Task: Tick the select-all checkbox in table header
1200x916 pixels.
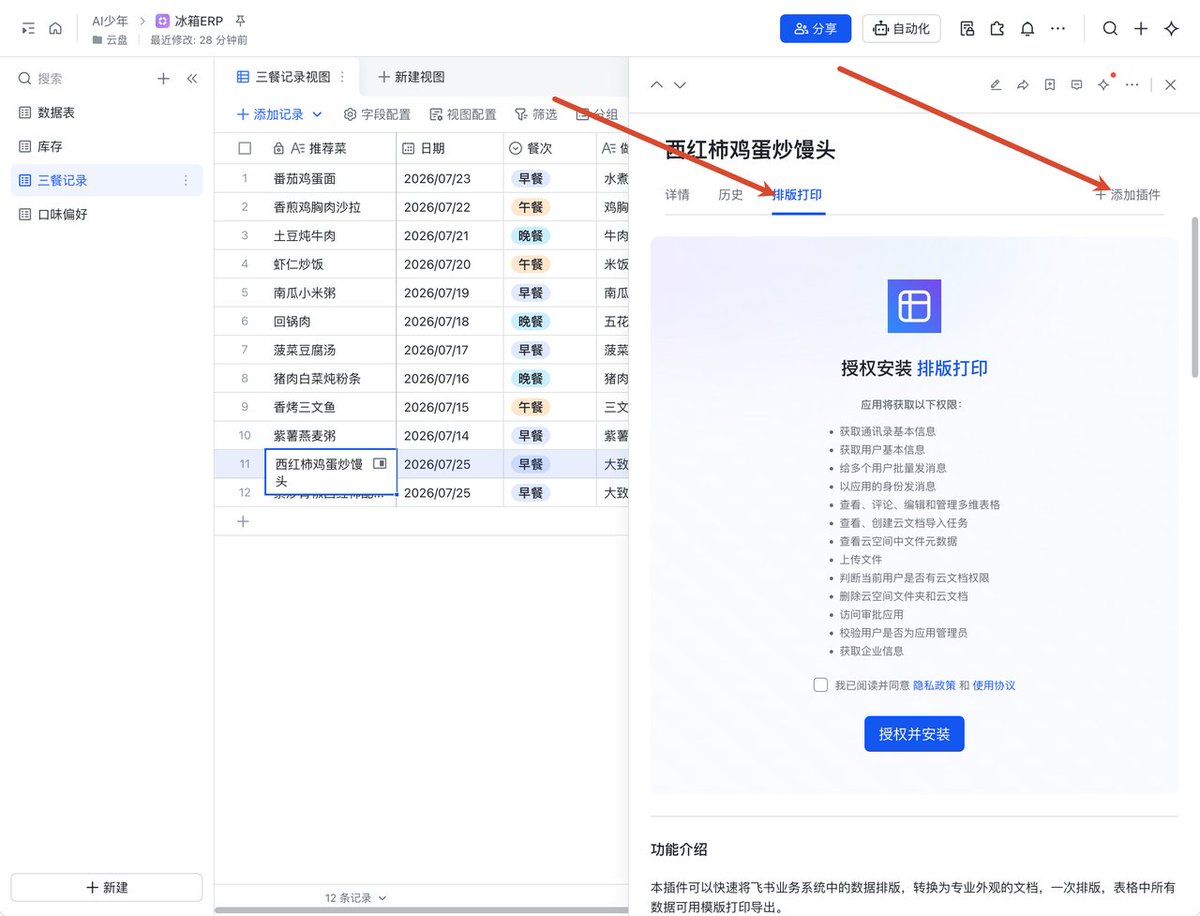Action: [x=245, y=148]
